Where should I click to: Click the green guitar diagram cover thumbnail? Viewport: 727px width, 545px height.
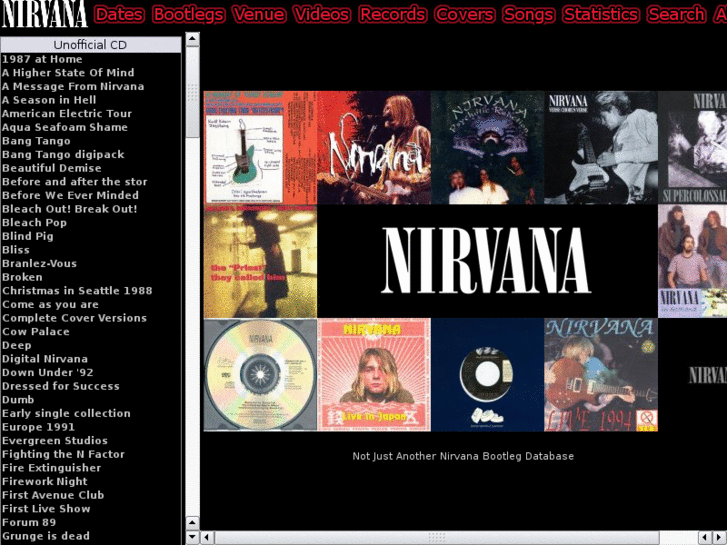(x=260, y=148)
